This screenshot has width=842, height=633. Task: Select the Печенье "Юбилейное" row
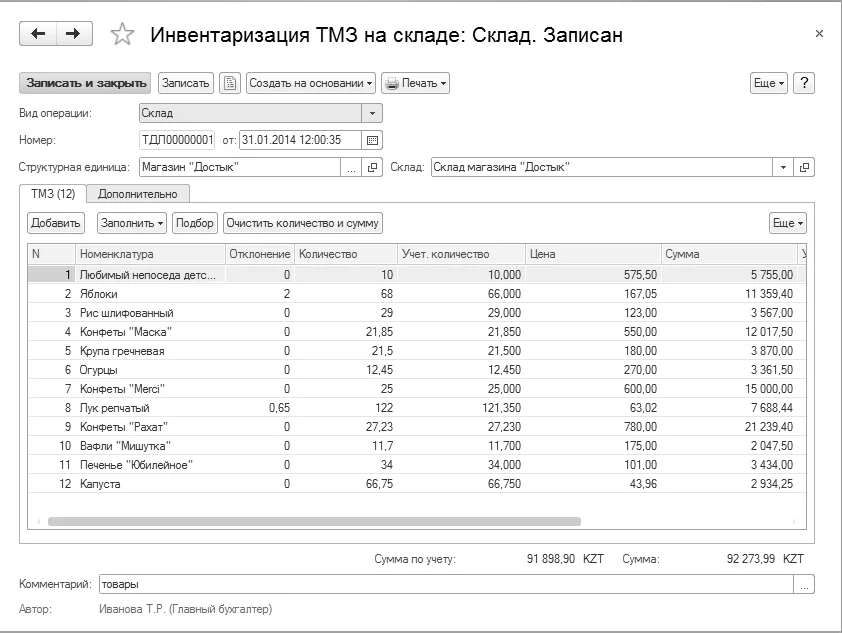click(417, 464)
